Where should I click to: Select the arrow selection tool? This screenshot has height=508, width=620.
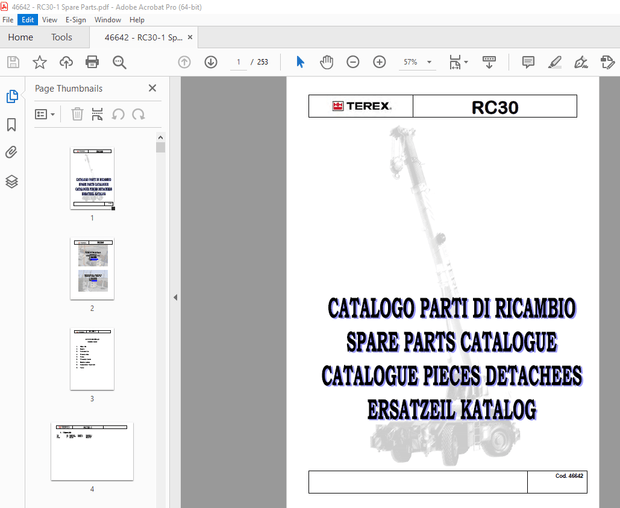click(x=300, y=62)
